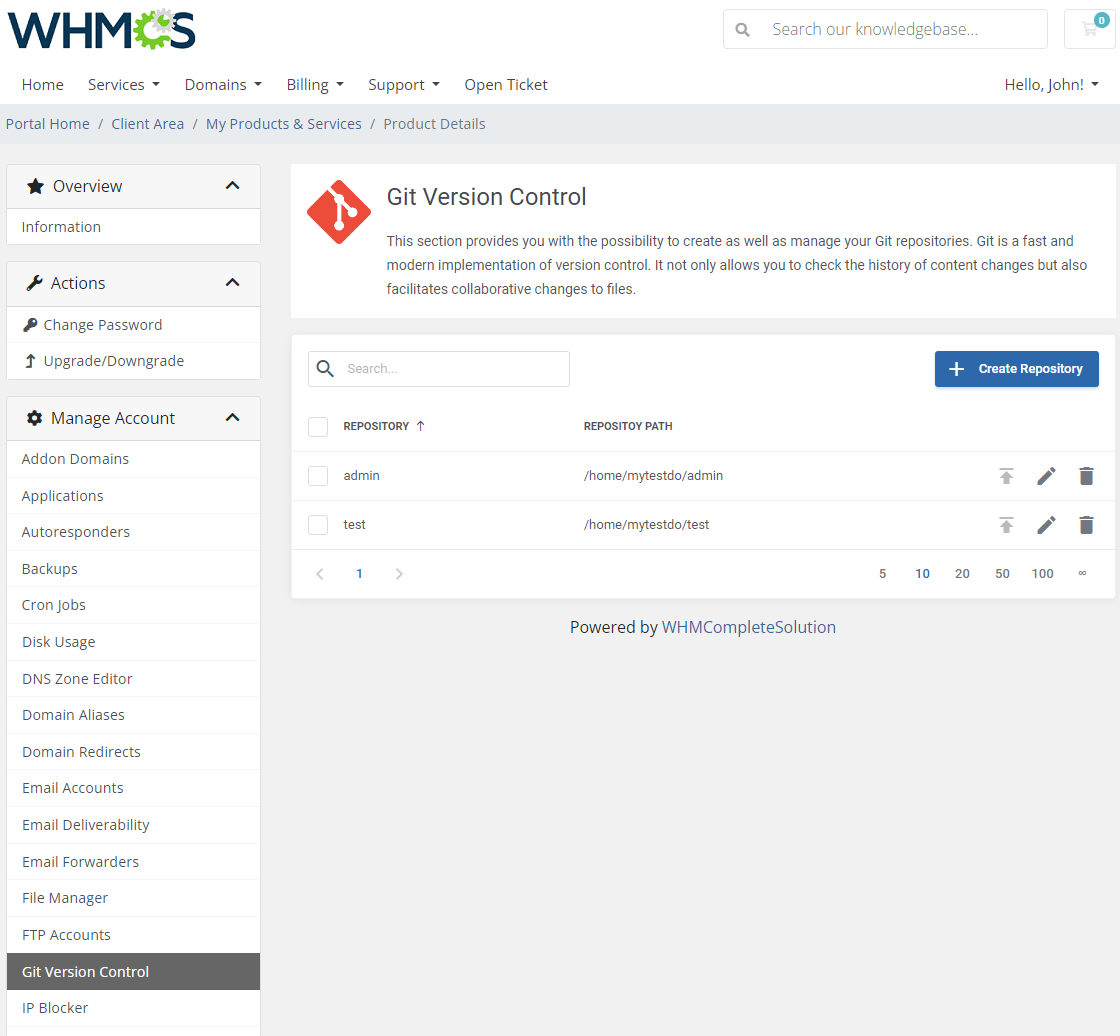Screen dimensions: 1120x1036
Task: Go to previous page arrow
Action: [320, 574]
